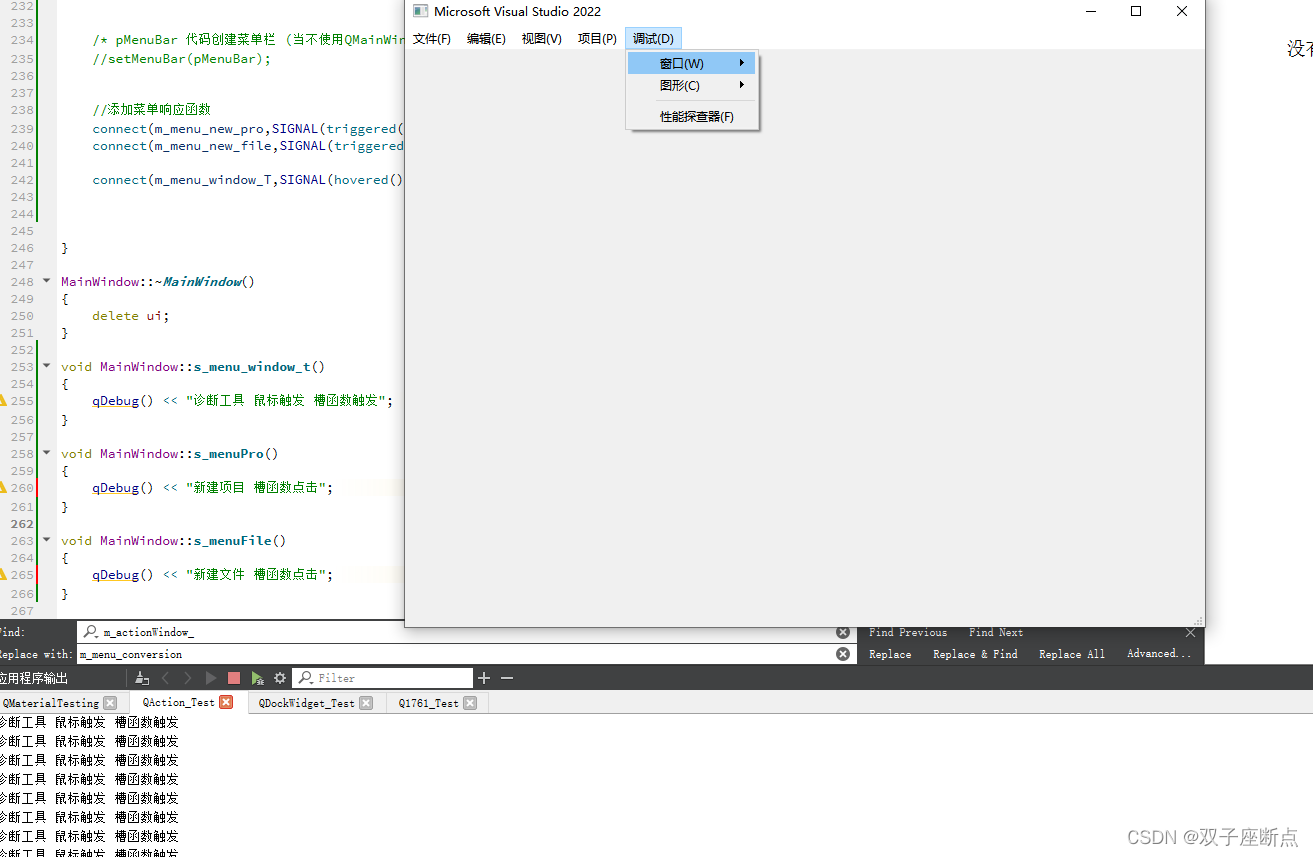This screenshot has width=1313, height=857.
Task: Click the find options magnifier icon
Action: coord(91,632)
